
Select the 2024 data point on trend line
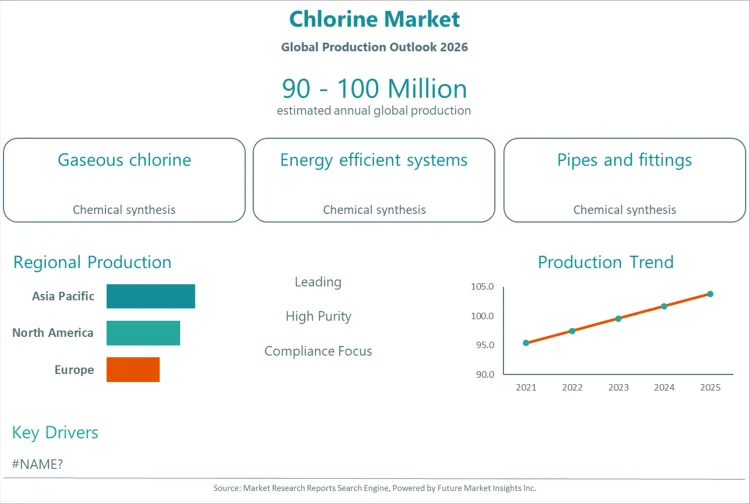[x=664, y=306]
